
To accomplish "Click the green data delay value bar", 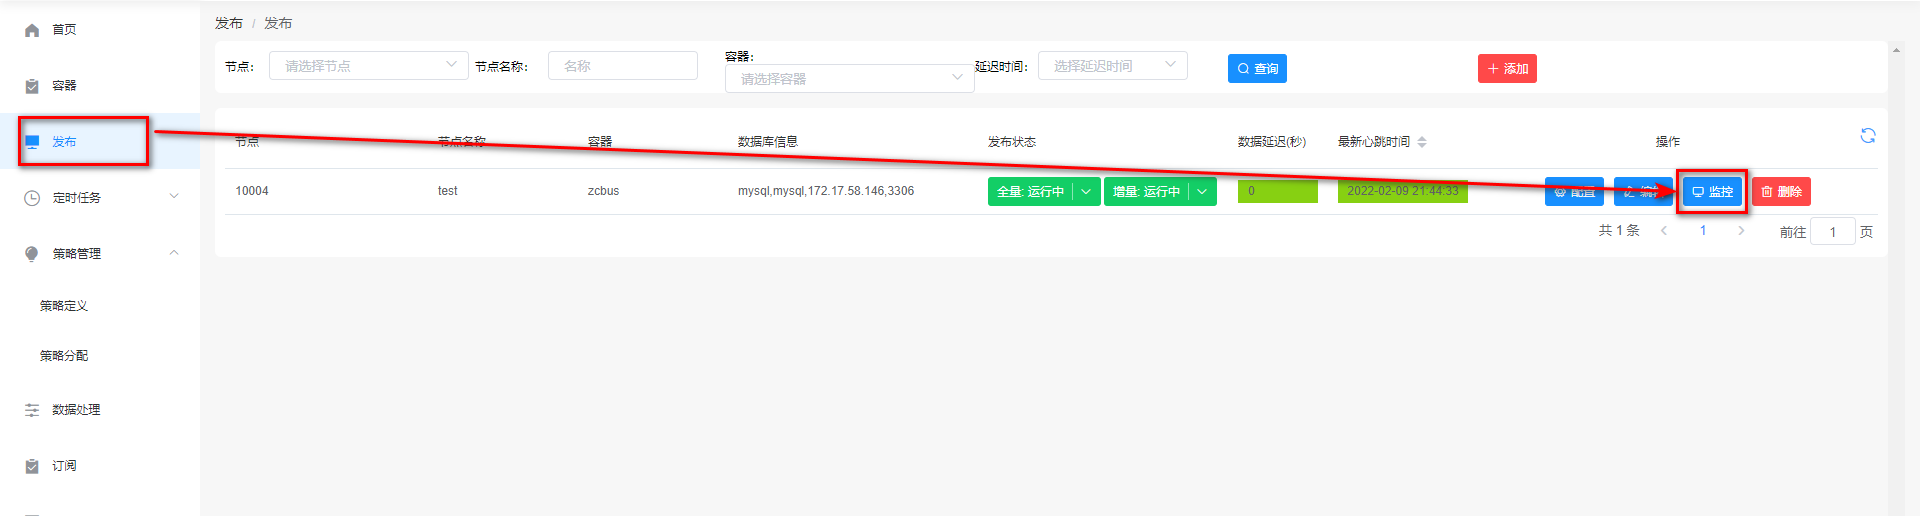I will [x=1277, y=191].
